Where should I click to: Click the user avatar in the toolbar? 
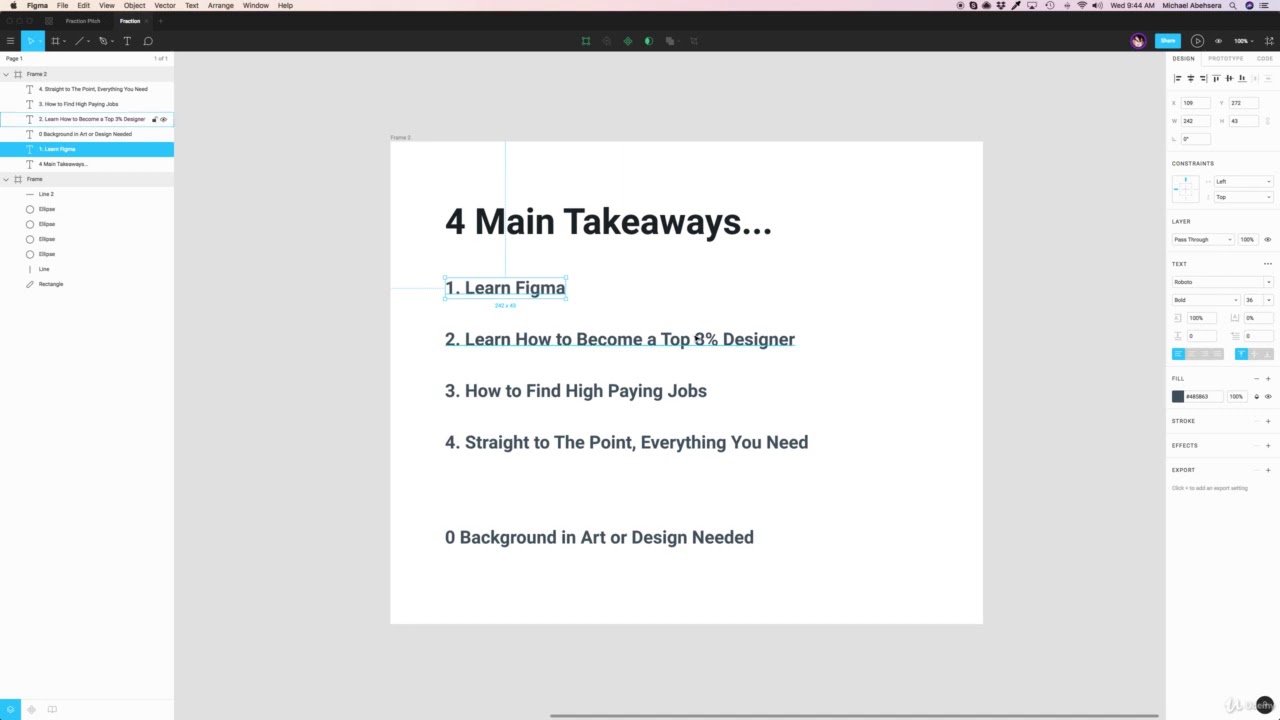(x=1138, y=41)
